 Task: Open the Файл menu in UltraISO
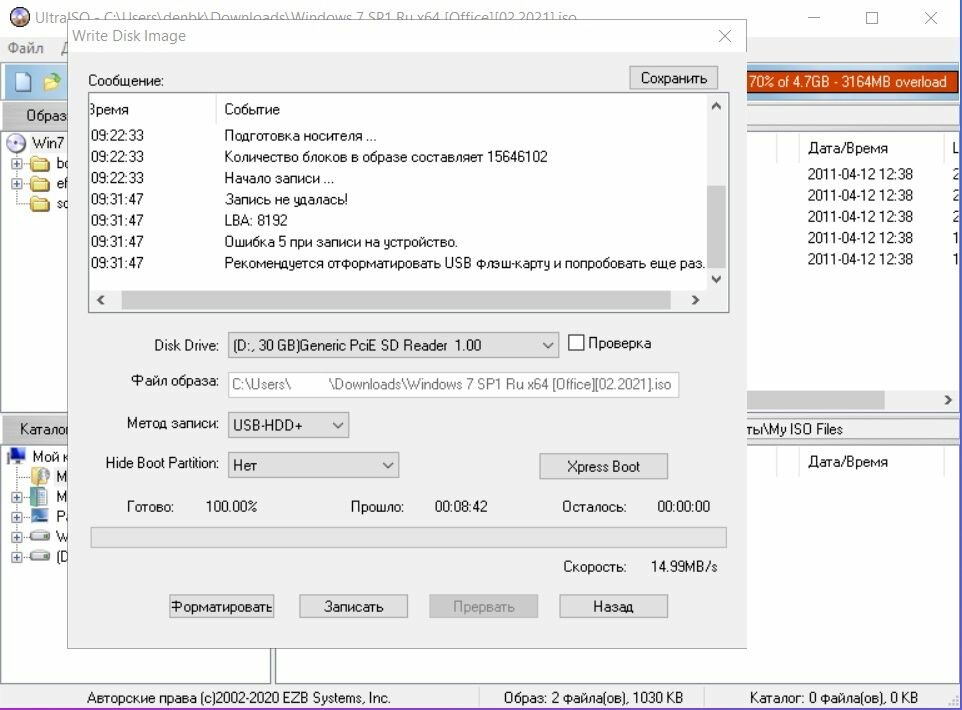tap(25, 47)
